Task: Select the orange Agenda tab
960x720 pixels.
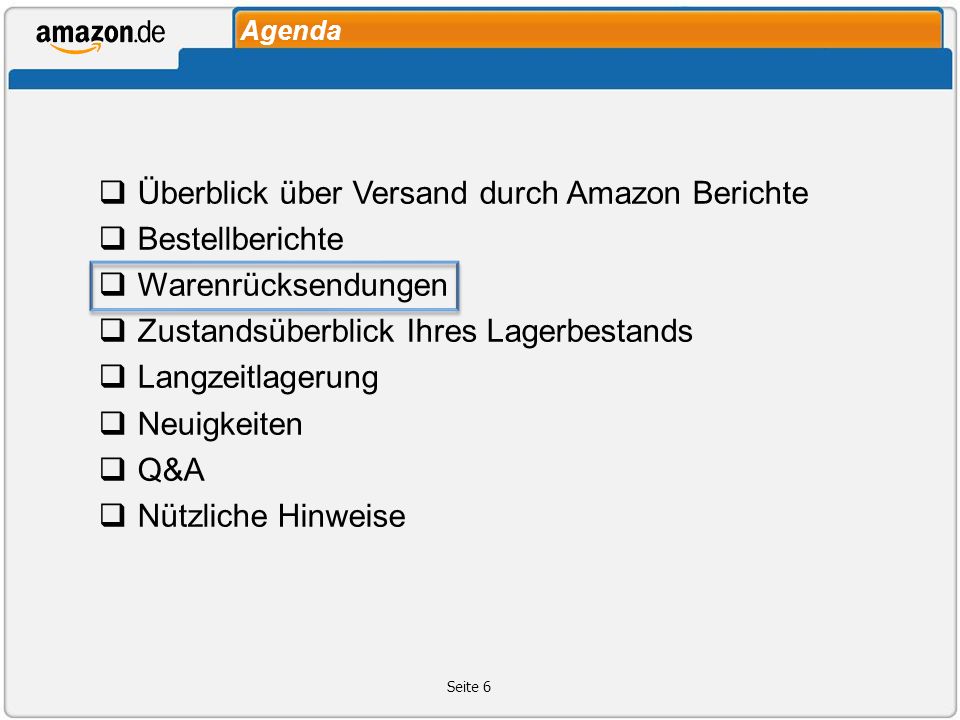Action: pos(588,29)
